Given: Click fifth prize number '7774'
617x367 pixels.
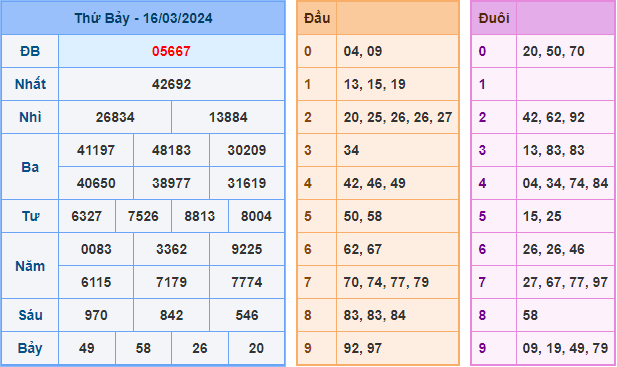Looking at the screenshot, I should tap(247, 282).
